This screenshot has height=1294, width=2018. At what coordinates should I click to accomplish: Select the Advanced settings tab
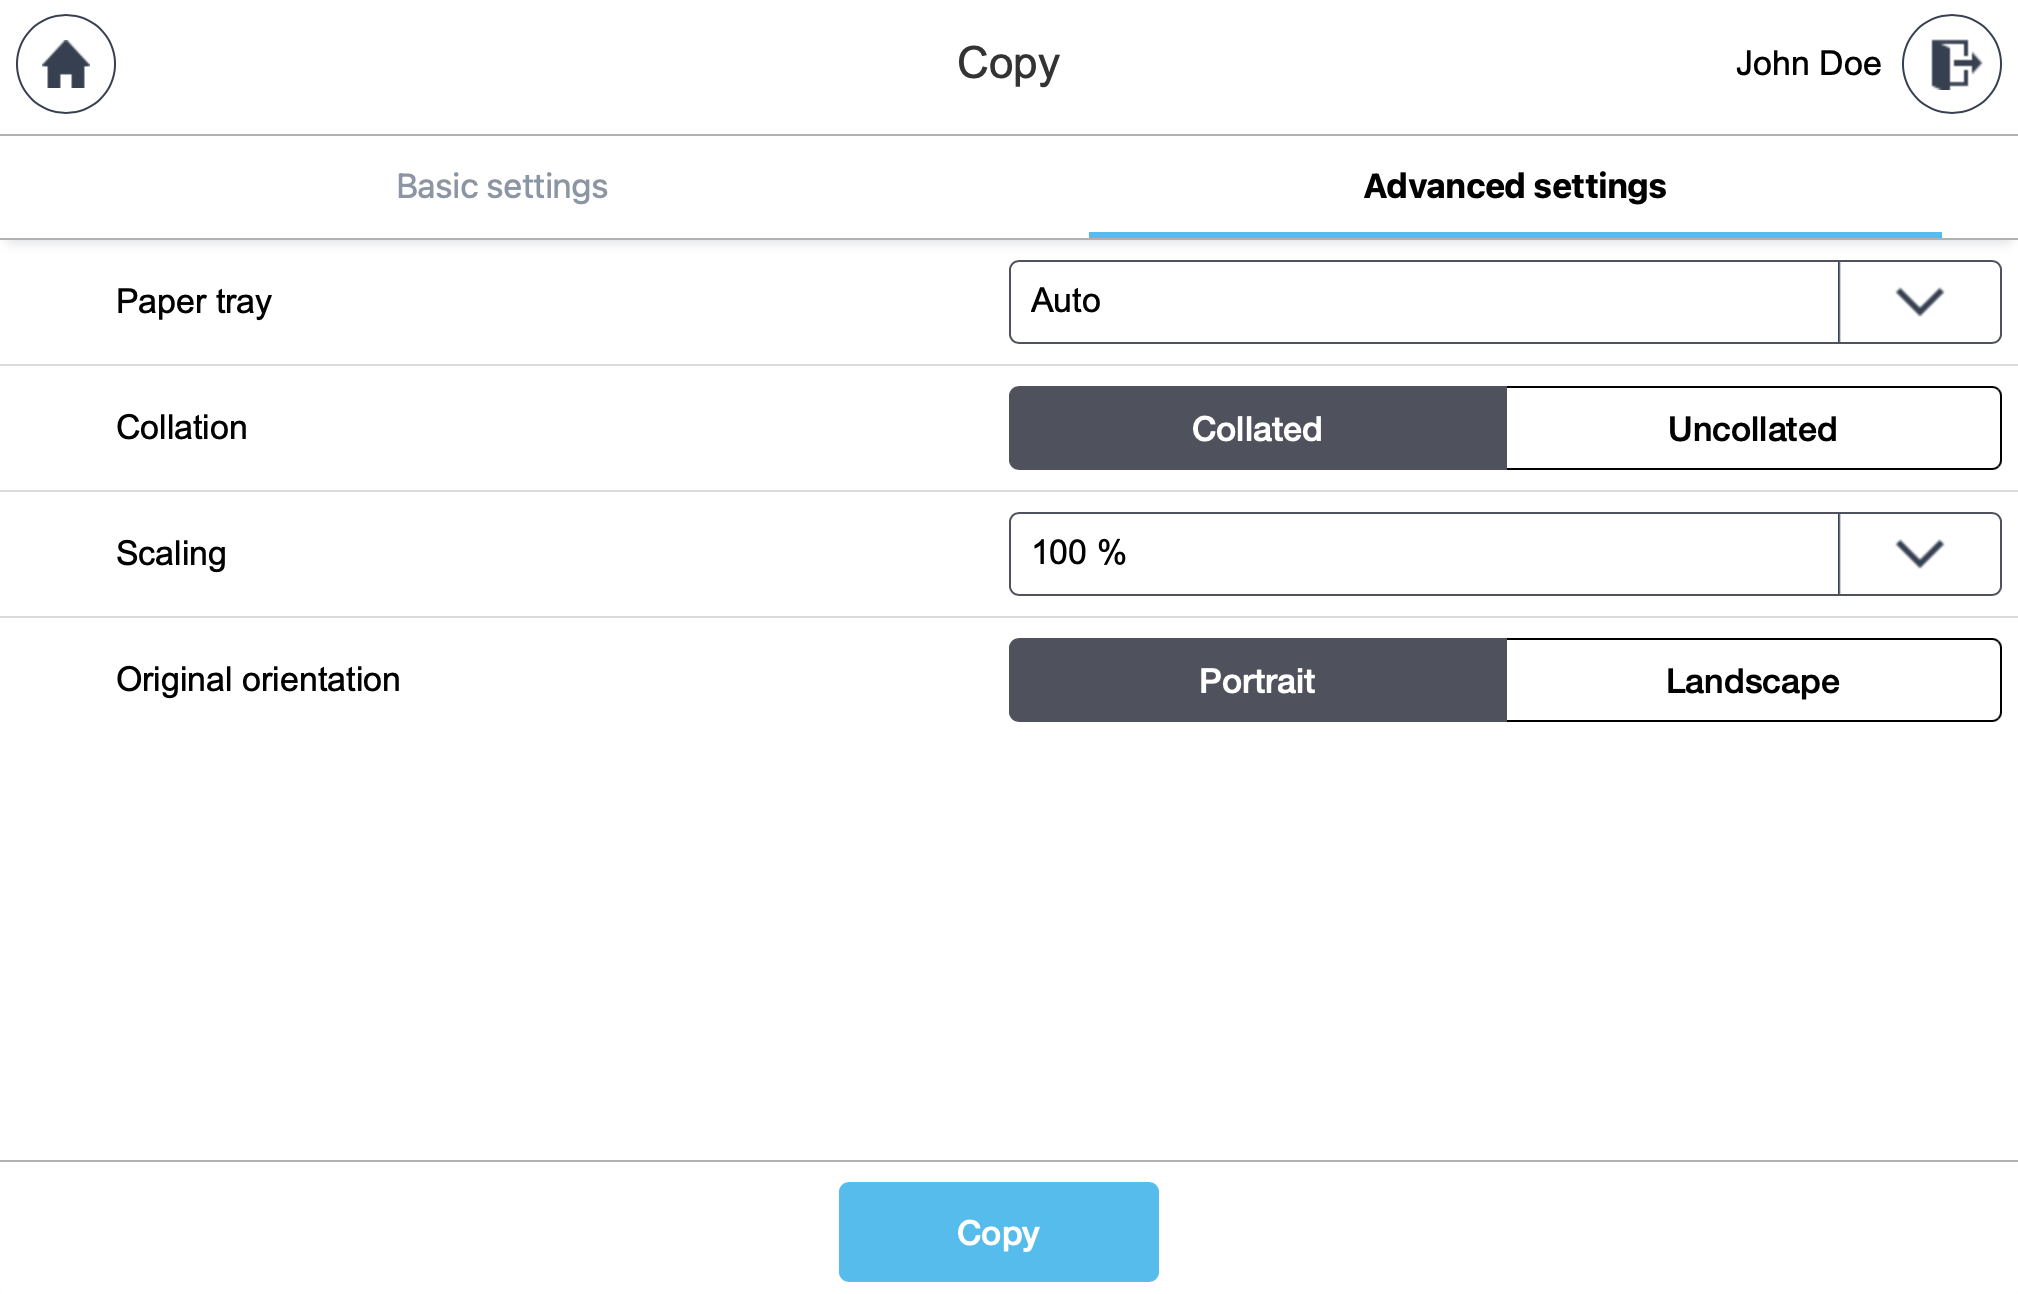pos(1514,186)
